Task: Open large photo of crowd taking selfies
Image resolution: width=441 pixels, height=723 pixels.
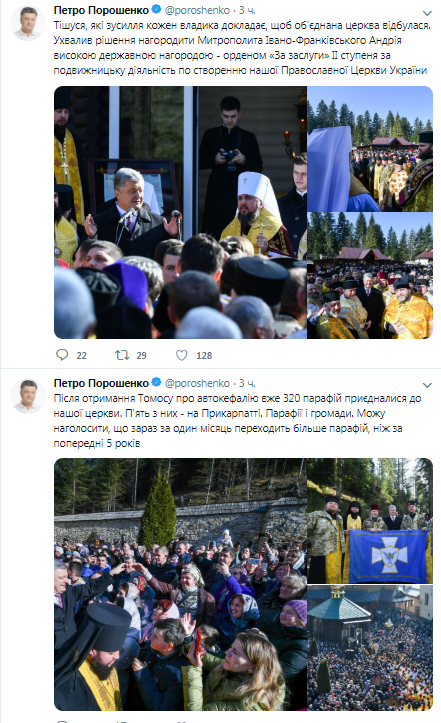Action: [x=180, y=584]
